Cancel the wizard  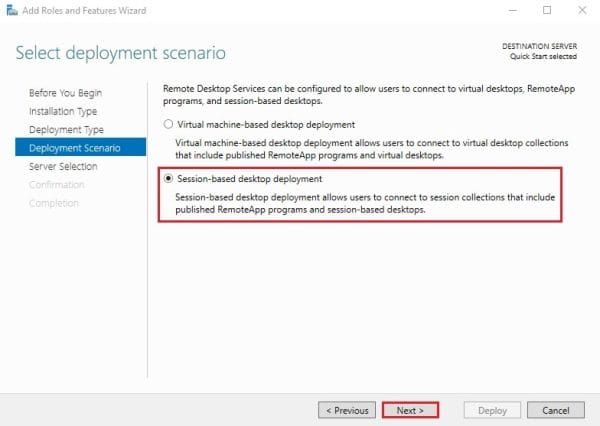(555, 410)
